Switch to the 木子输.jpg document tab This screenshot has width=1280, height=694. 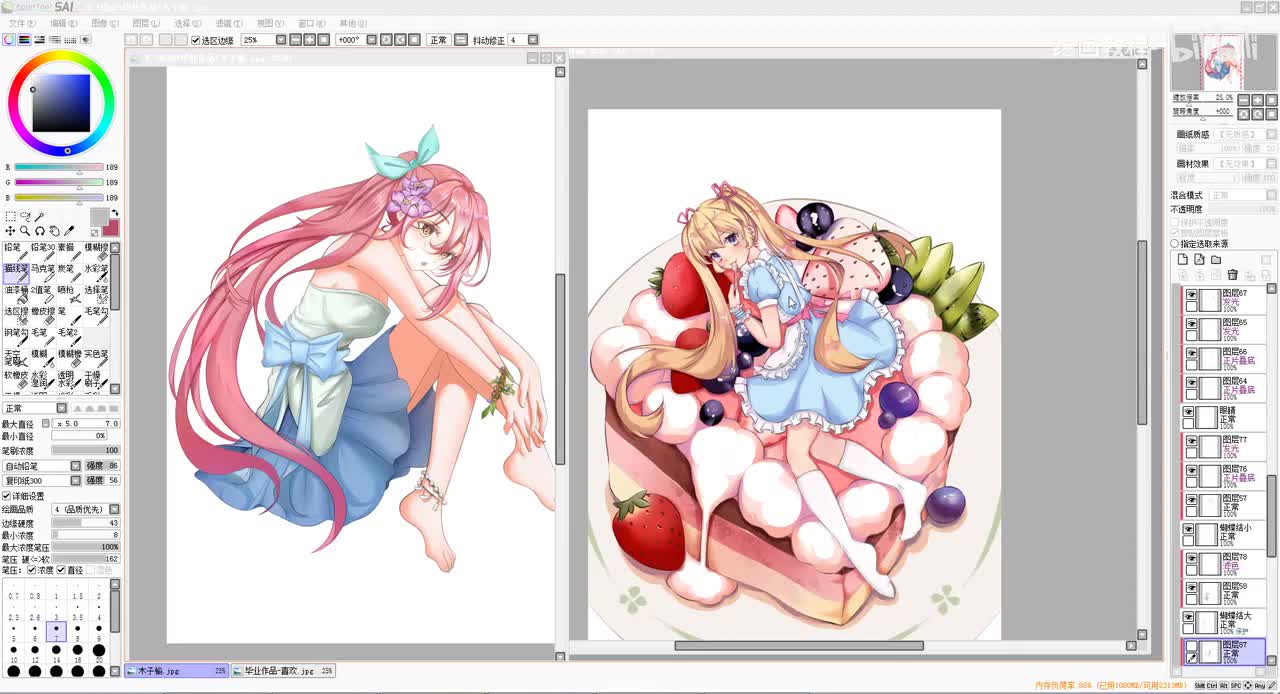tap(176, 671)
